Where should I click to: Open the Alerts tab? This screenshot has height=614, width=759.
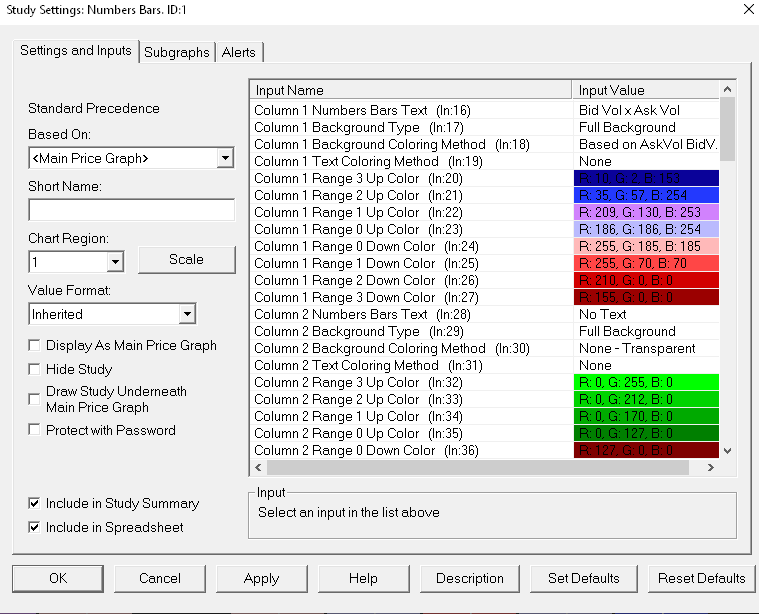tap(239, 52)
